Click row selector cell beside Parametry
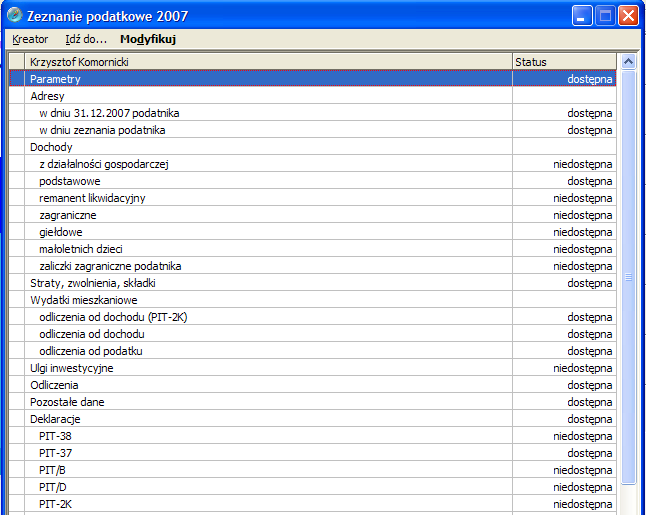Viewport: 646px width, 515px height. [x=17, y=79]
